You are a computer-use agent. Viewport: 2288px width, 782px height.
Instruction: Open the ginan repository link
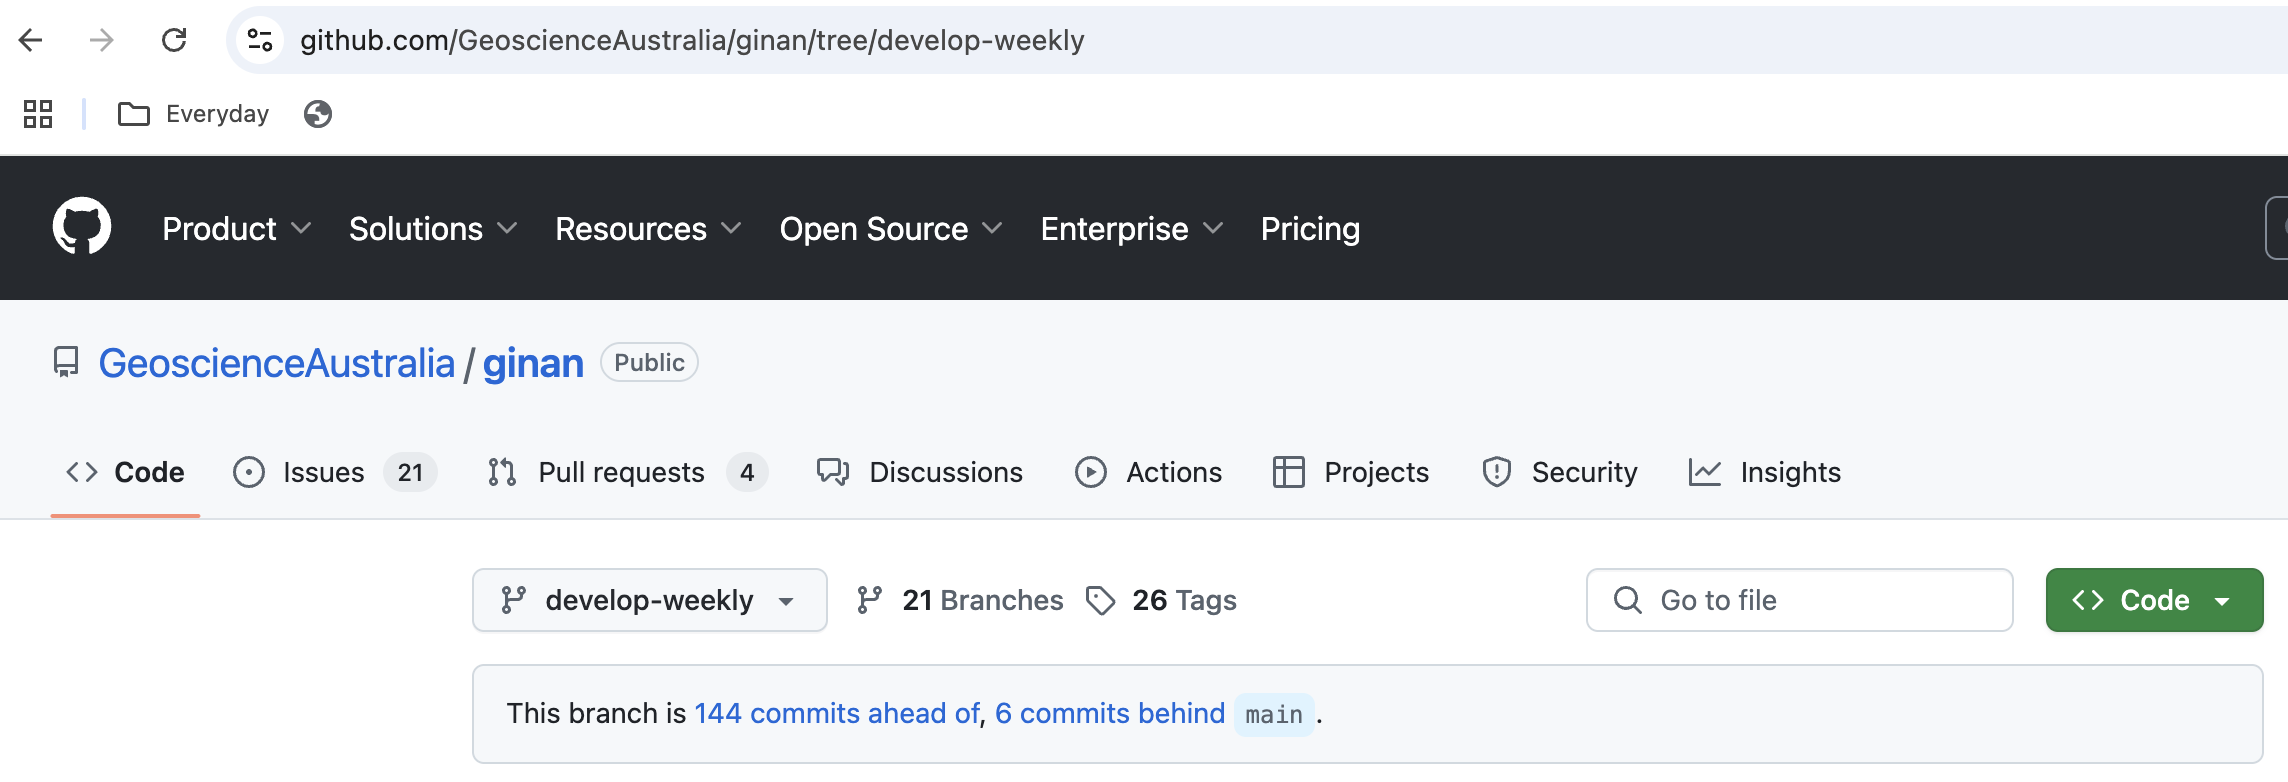(533, 363)
